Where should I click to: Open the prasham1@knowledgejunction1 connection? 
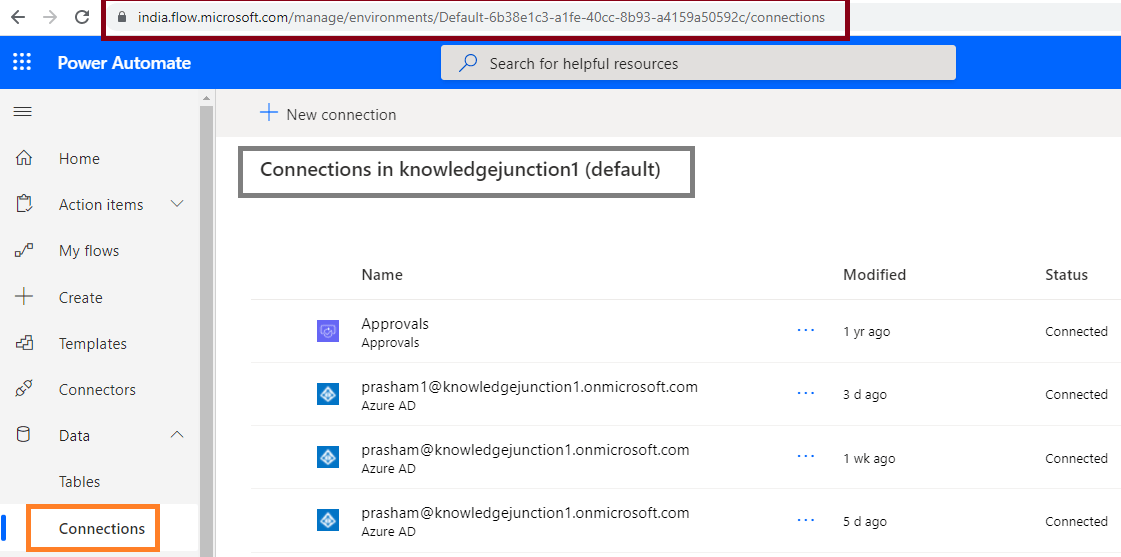(529, 387)
